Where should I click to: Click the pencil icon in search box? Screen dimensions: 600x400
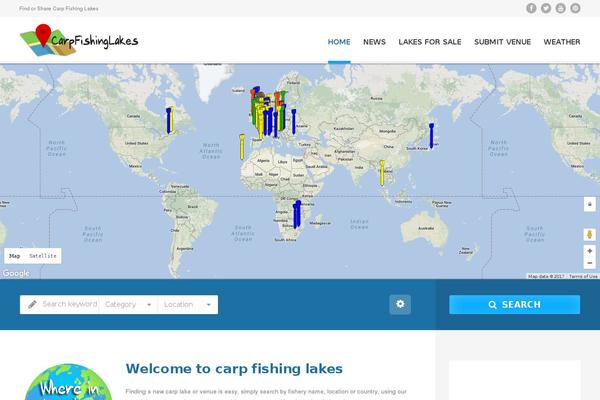click(32, 304)
